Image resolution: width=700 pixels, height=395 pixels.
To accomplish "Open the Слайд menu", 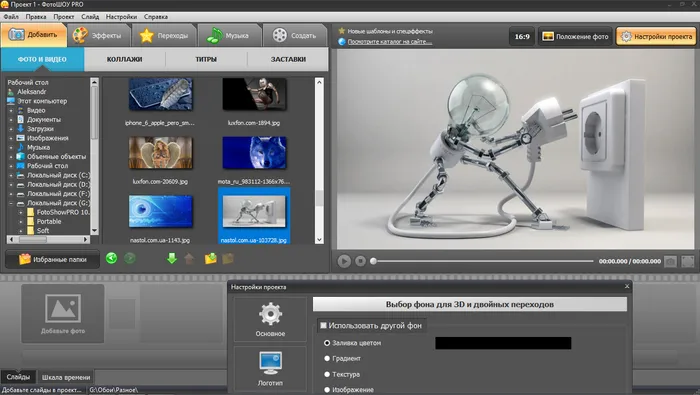I will click(x=90, y=17).
